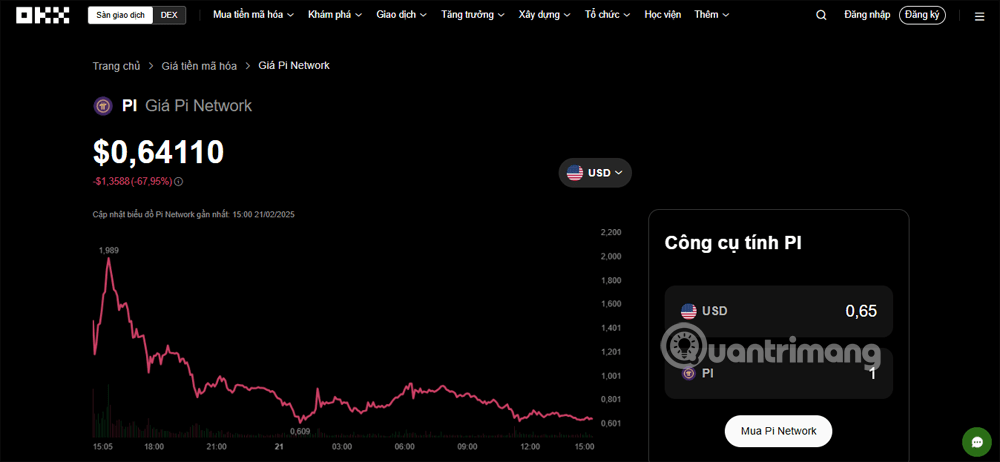Viewport: 1000px width, 462px height.
Task: Click US flag icon in USD calculator row
Action: [x=688, y=311]
